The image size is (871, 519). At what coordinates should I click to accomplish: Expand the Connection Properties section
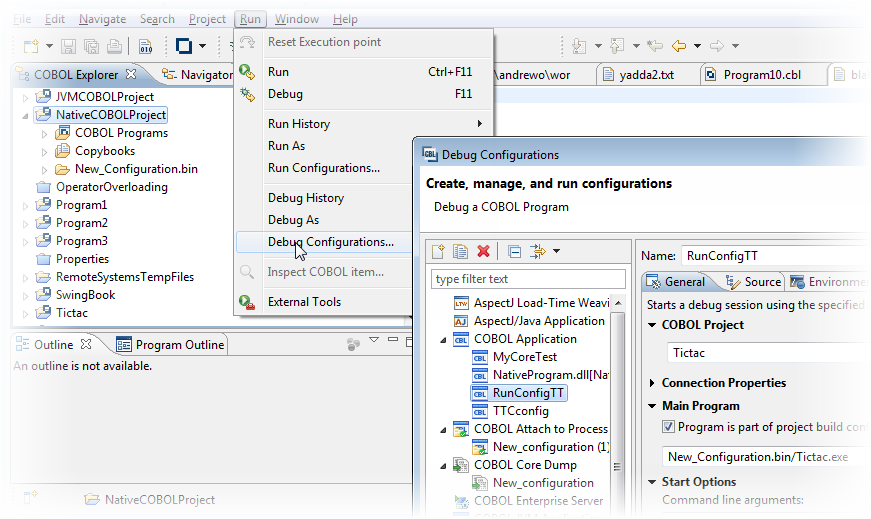(652, 383)
